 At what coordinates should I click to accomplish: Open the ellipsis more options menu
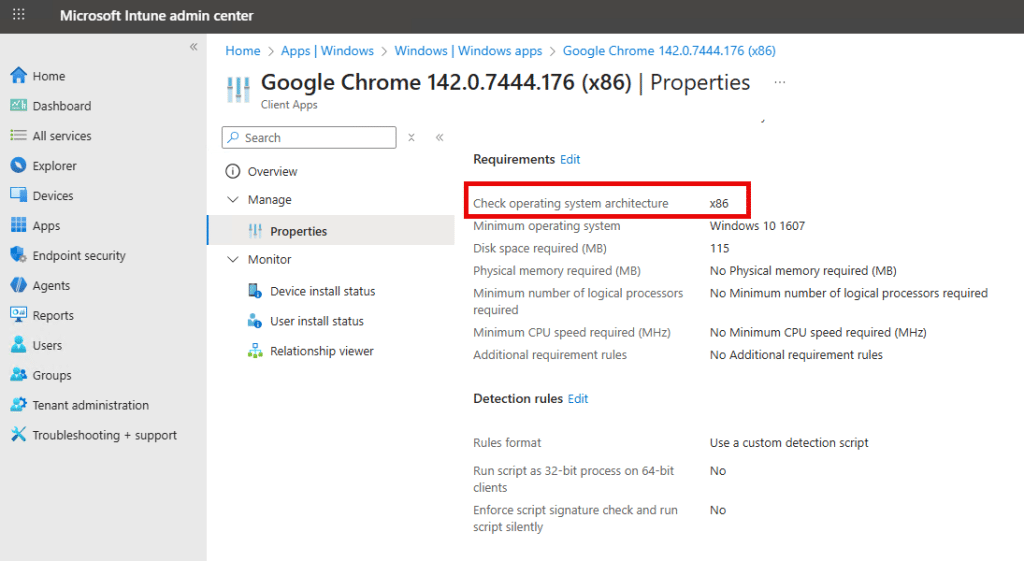click(780, 83)
